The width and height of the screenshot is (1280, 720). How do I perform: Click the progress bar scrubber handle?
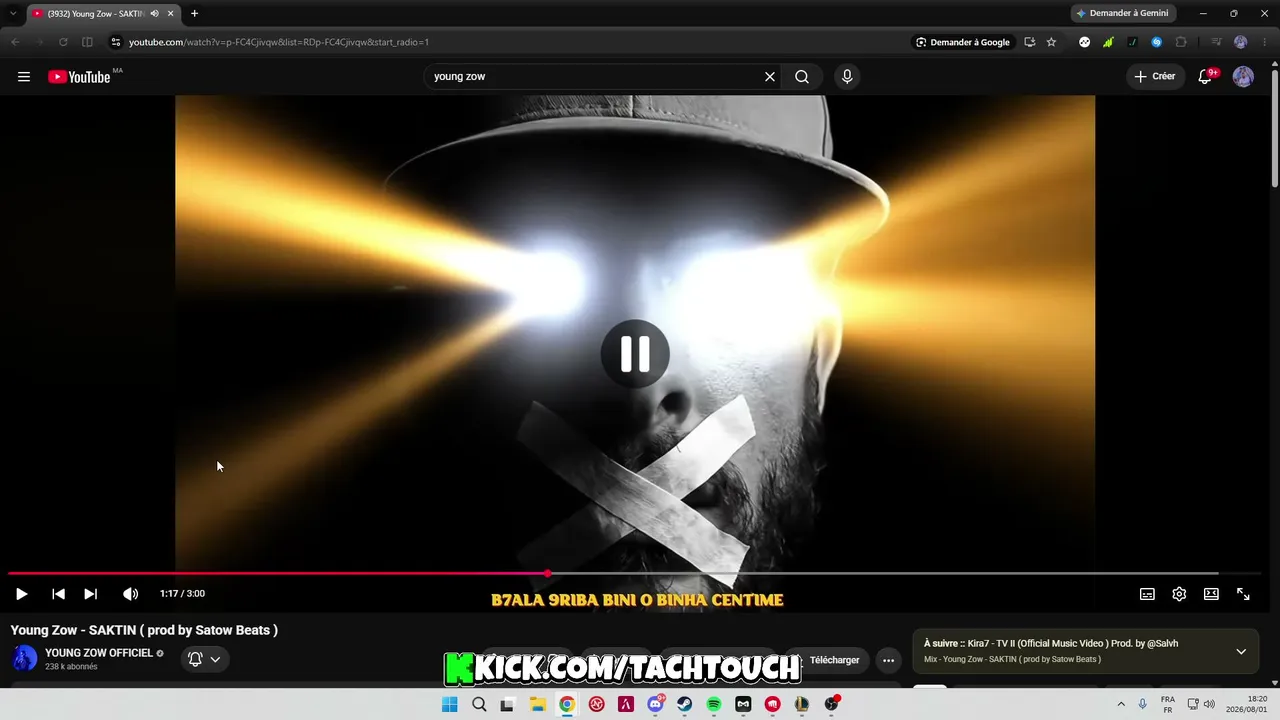(548, 574)
